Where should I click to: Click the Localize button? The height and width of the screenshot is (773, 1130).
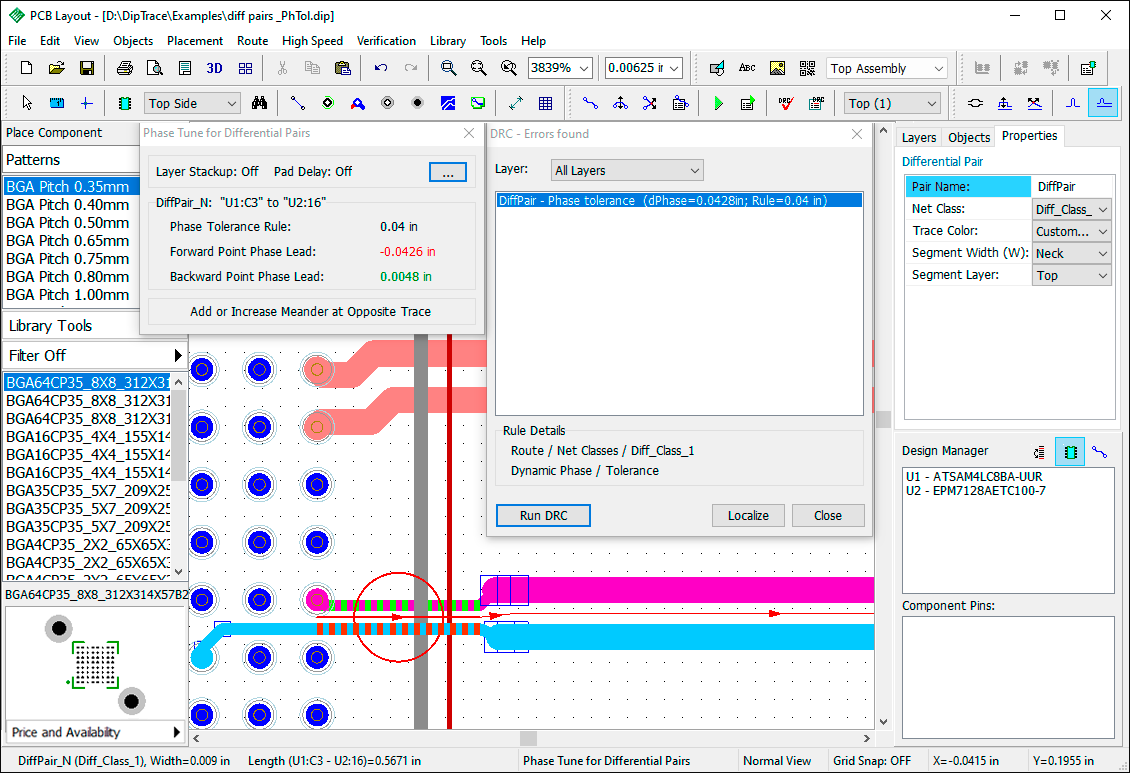coord(748,516)
